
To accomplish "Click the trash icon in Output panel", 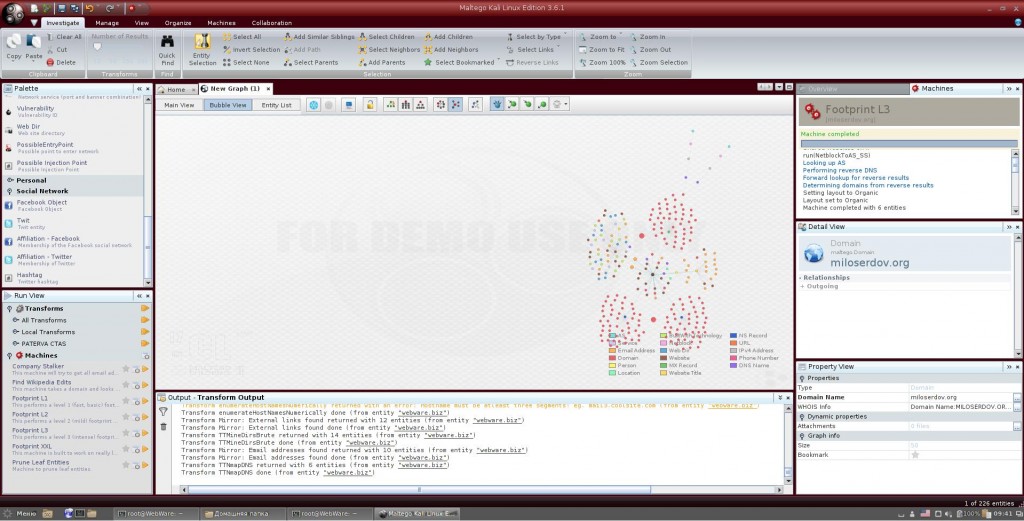I will (x=163, y=427).
